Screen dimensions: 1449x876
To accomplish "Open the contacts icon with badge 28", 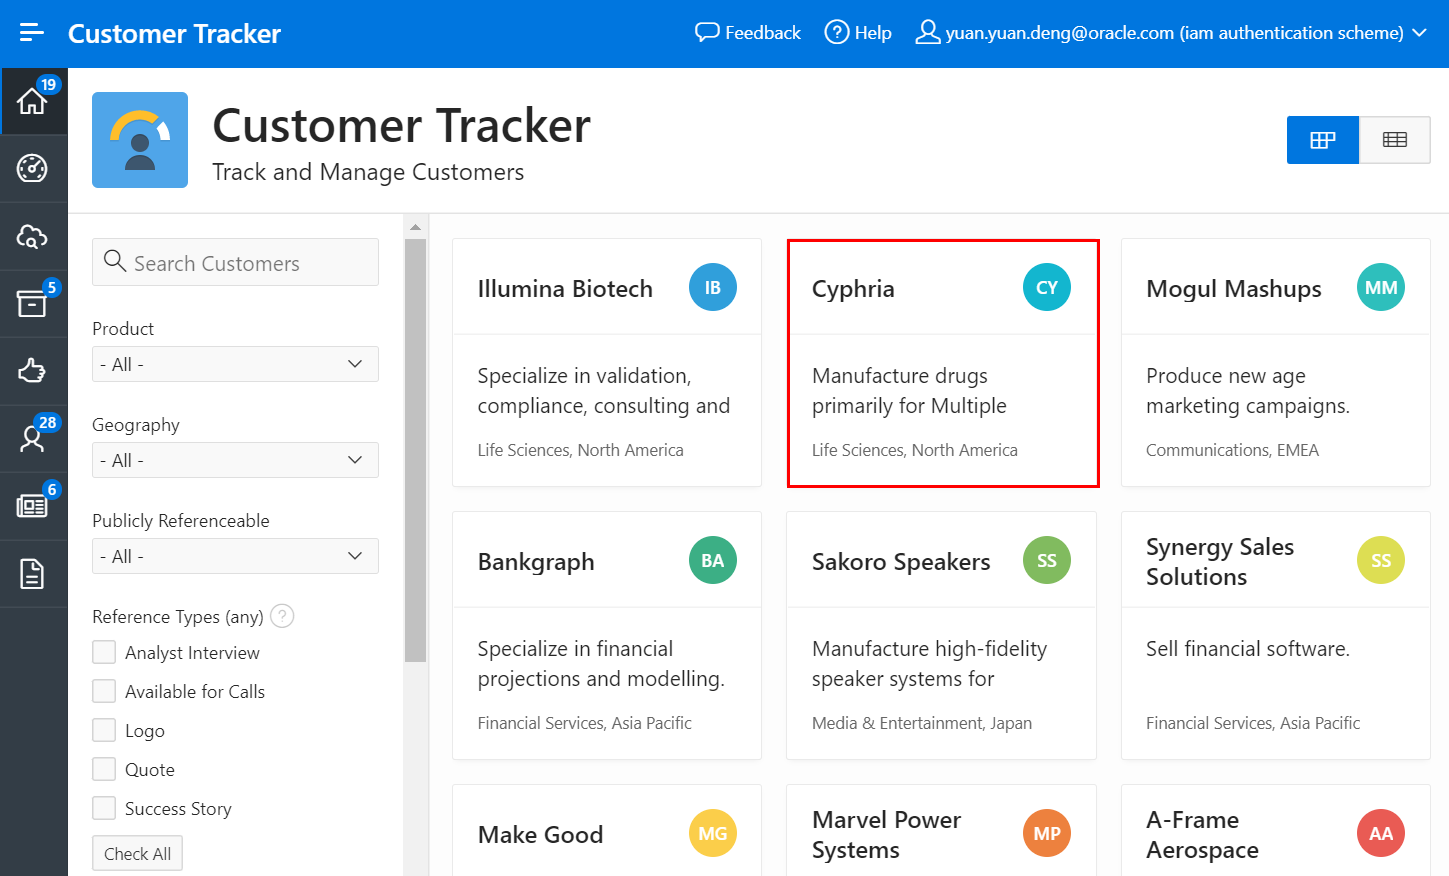I will (33, 438).
